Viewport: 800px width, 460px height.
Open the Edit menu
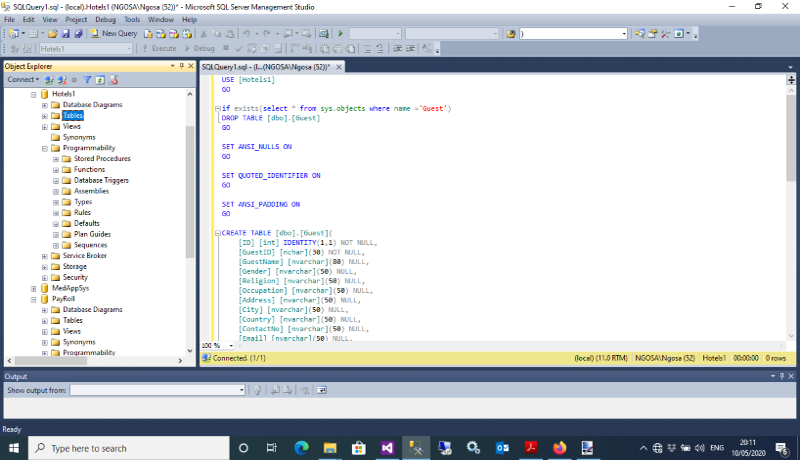click(29, 19)
